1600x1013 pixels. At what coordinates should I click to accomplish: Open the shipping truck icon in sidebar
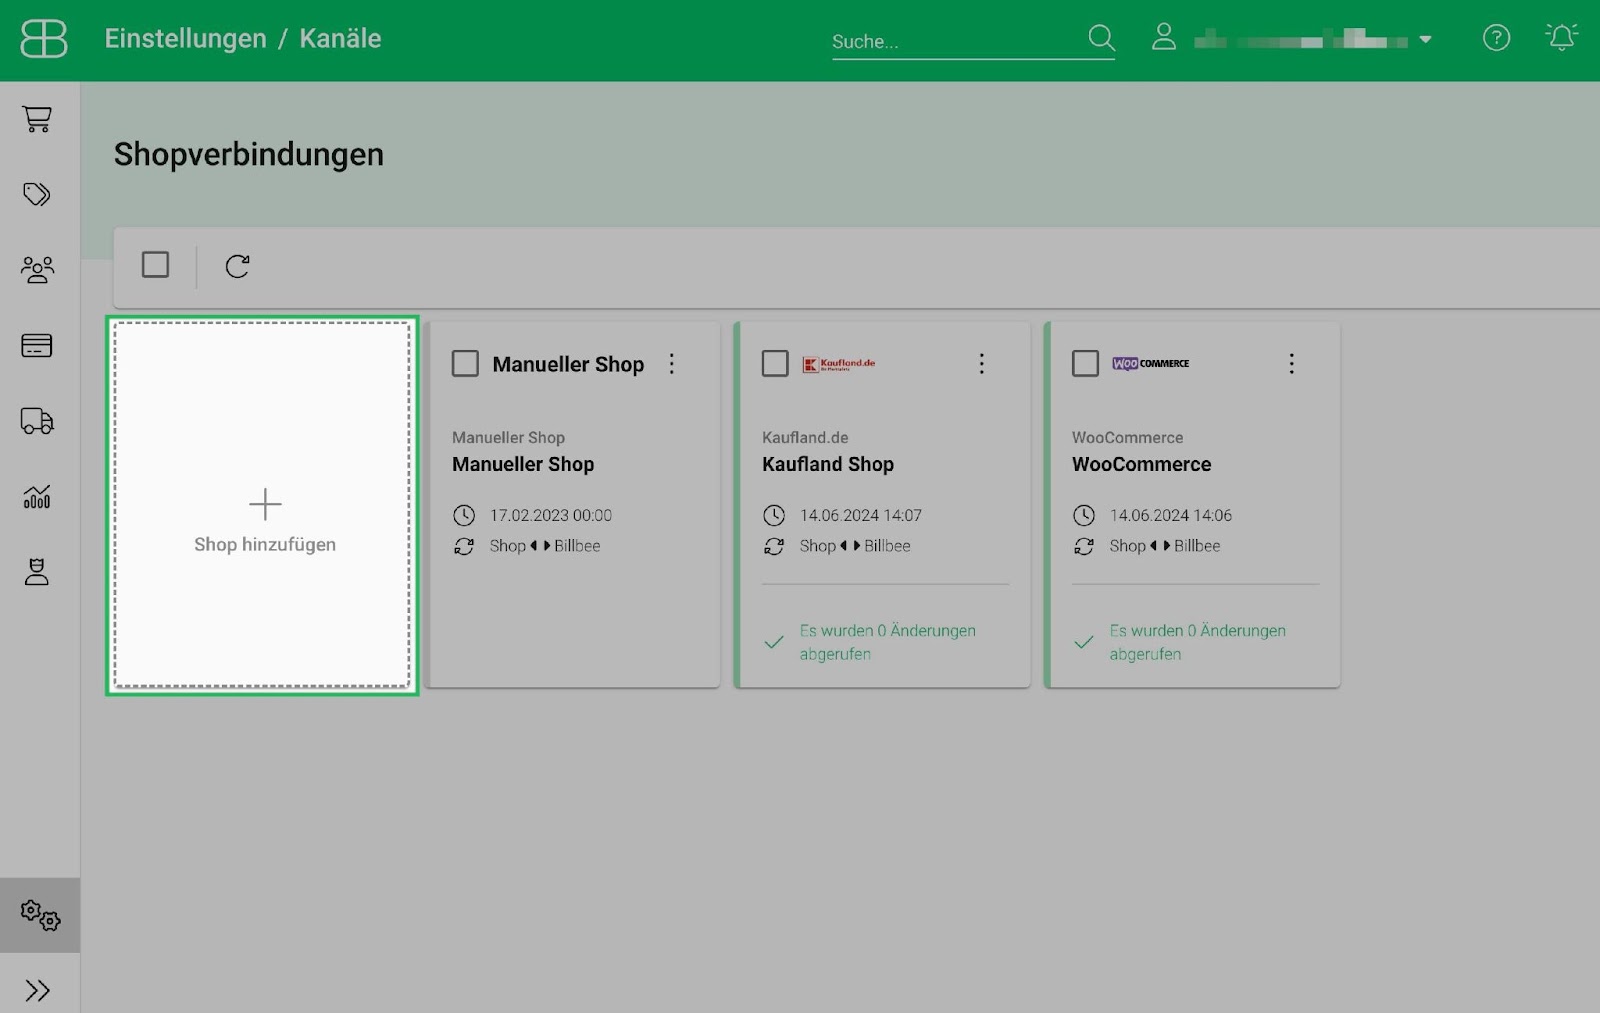click(x=37, y=421)
